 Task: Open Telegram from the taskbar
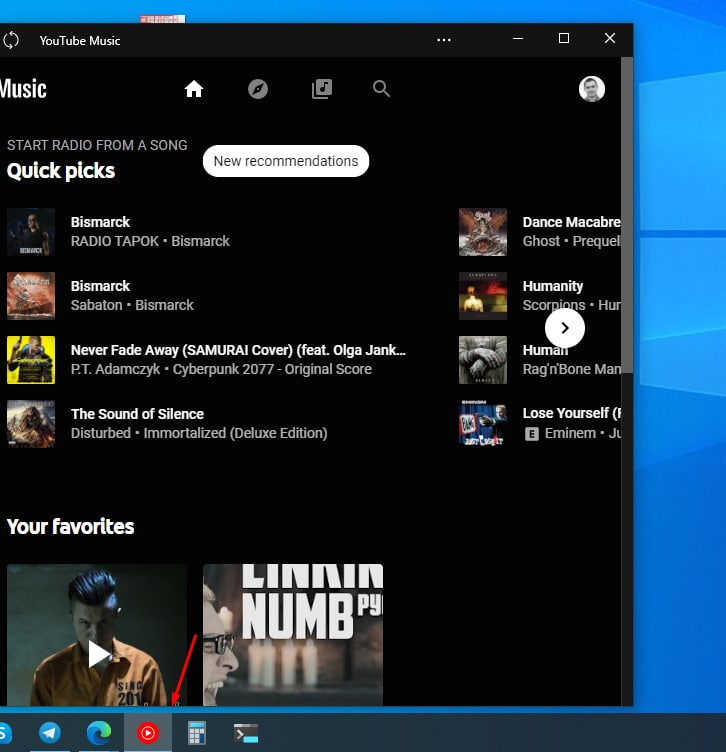49,733
